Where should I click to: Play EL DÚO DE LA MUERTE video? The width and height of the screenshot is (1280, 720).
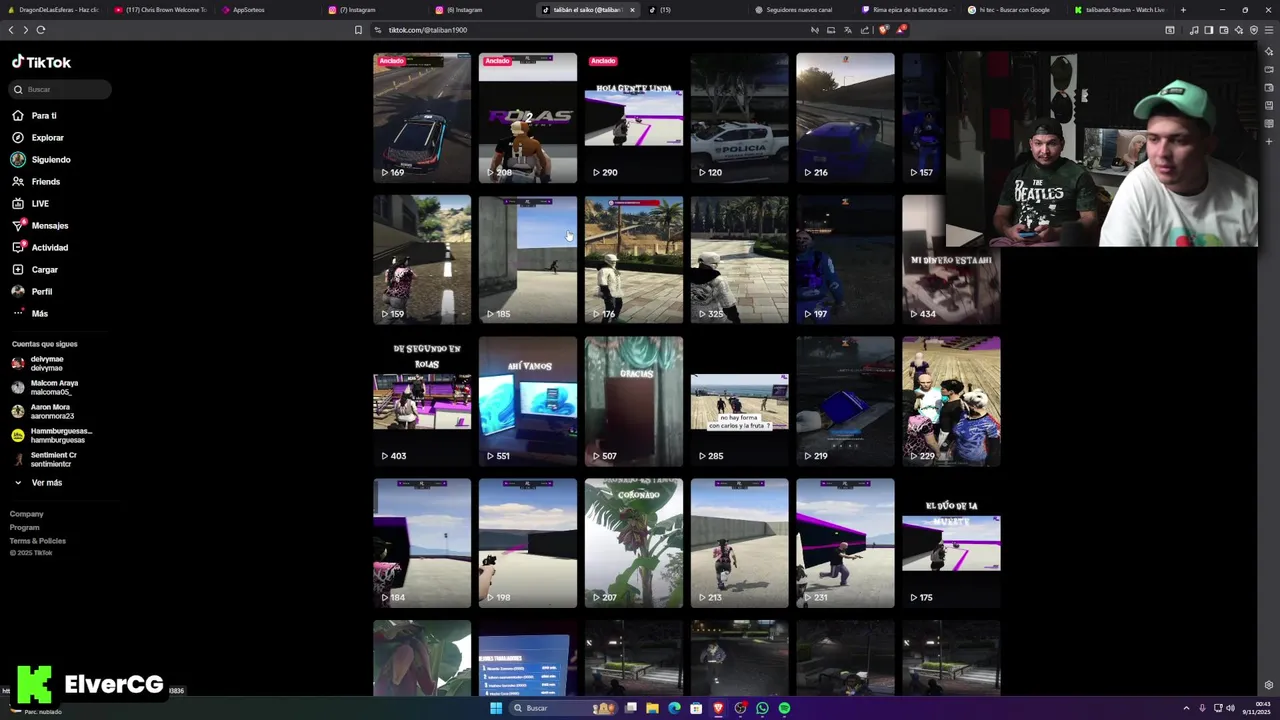(951, 544)
